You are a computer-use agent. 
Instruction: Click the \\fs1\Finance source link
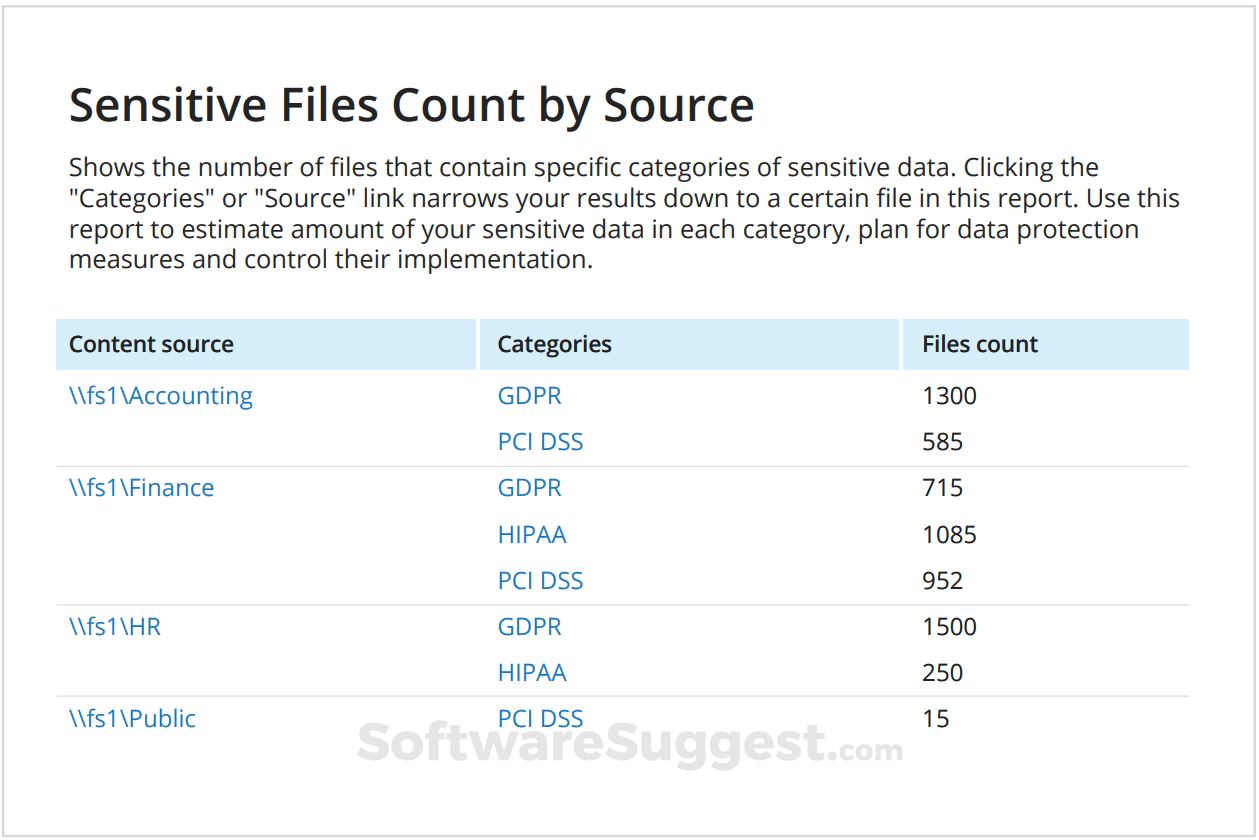tap(141, 488)
